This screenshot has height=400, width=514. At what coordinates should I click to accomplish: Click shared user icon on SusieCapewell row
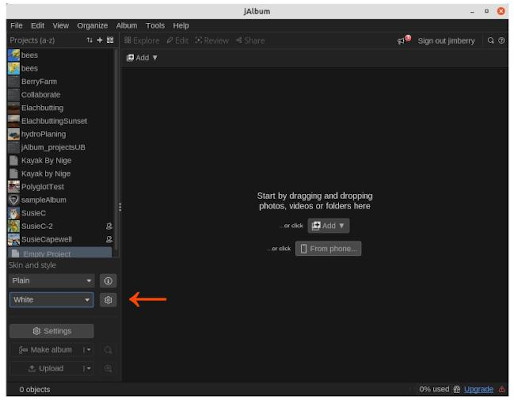tap(109, 239)
